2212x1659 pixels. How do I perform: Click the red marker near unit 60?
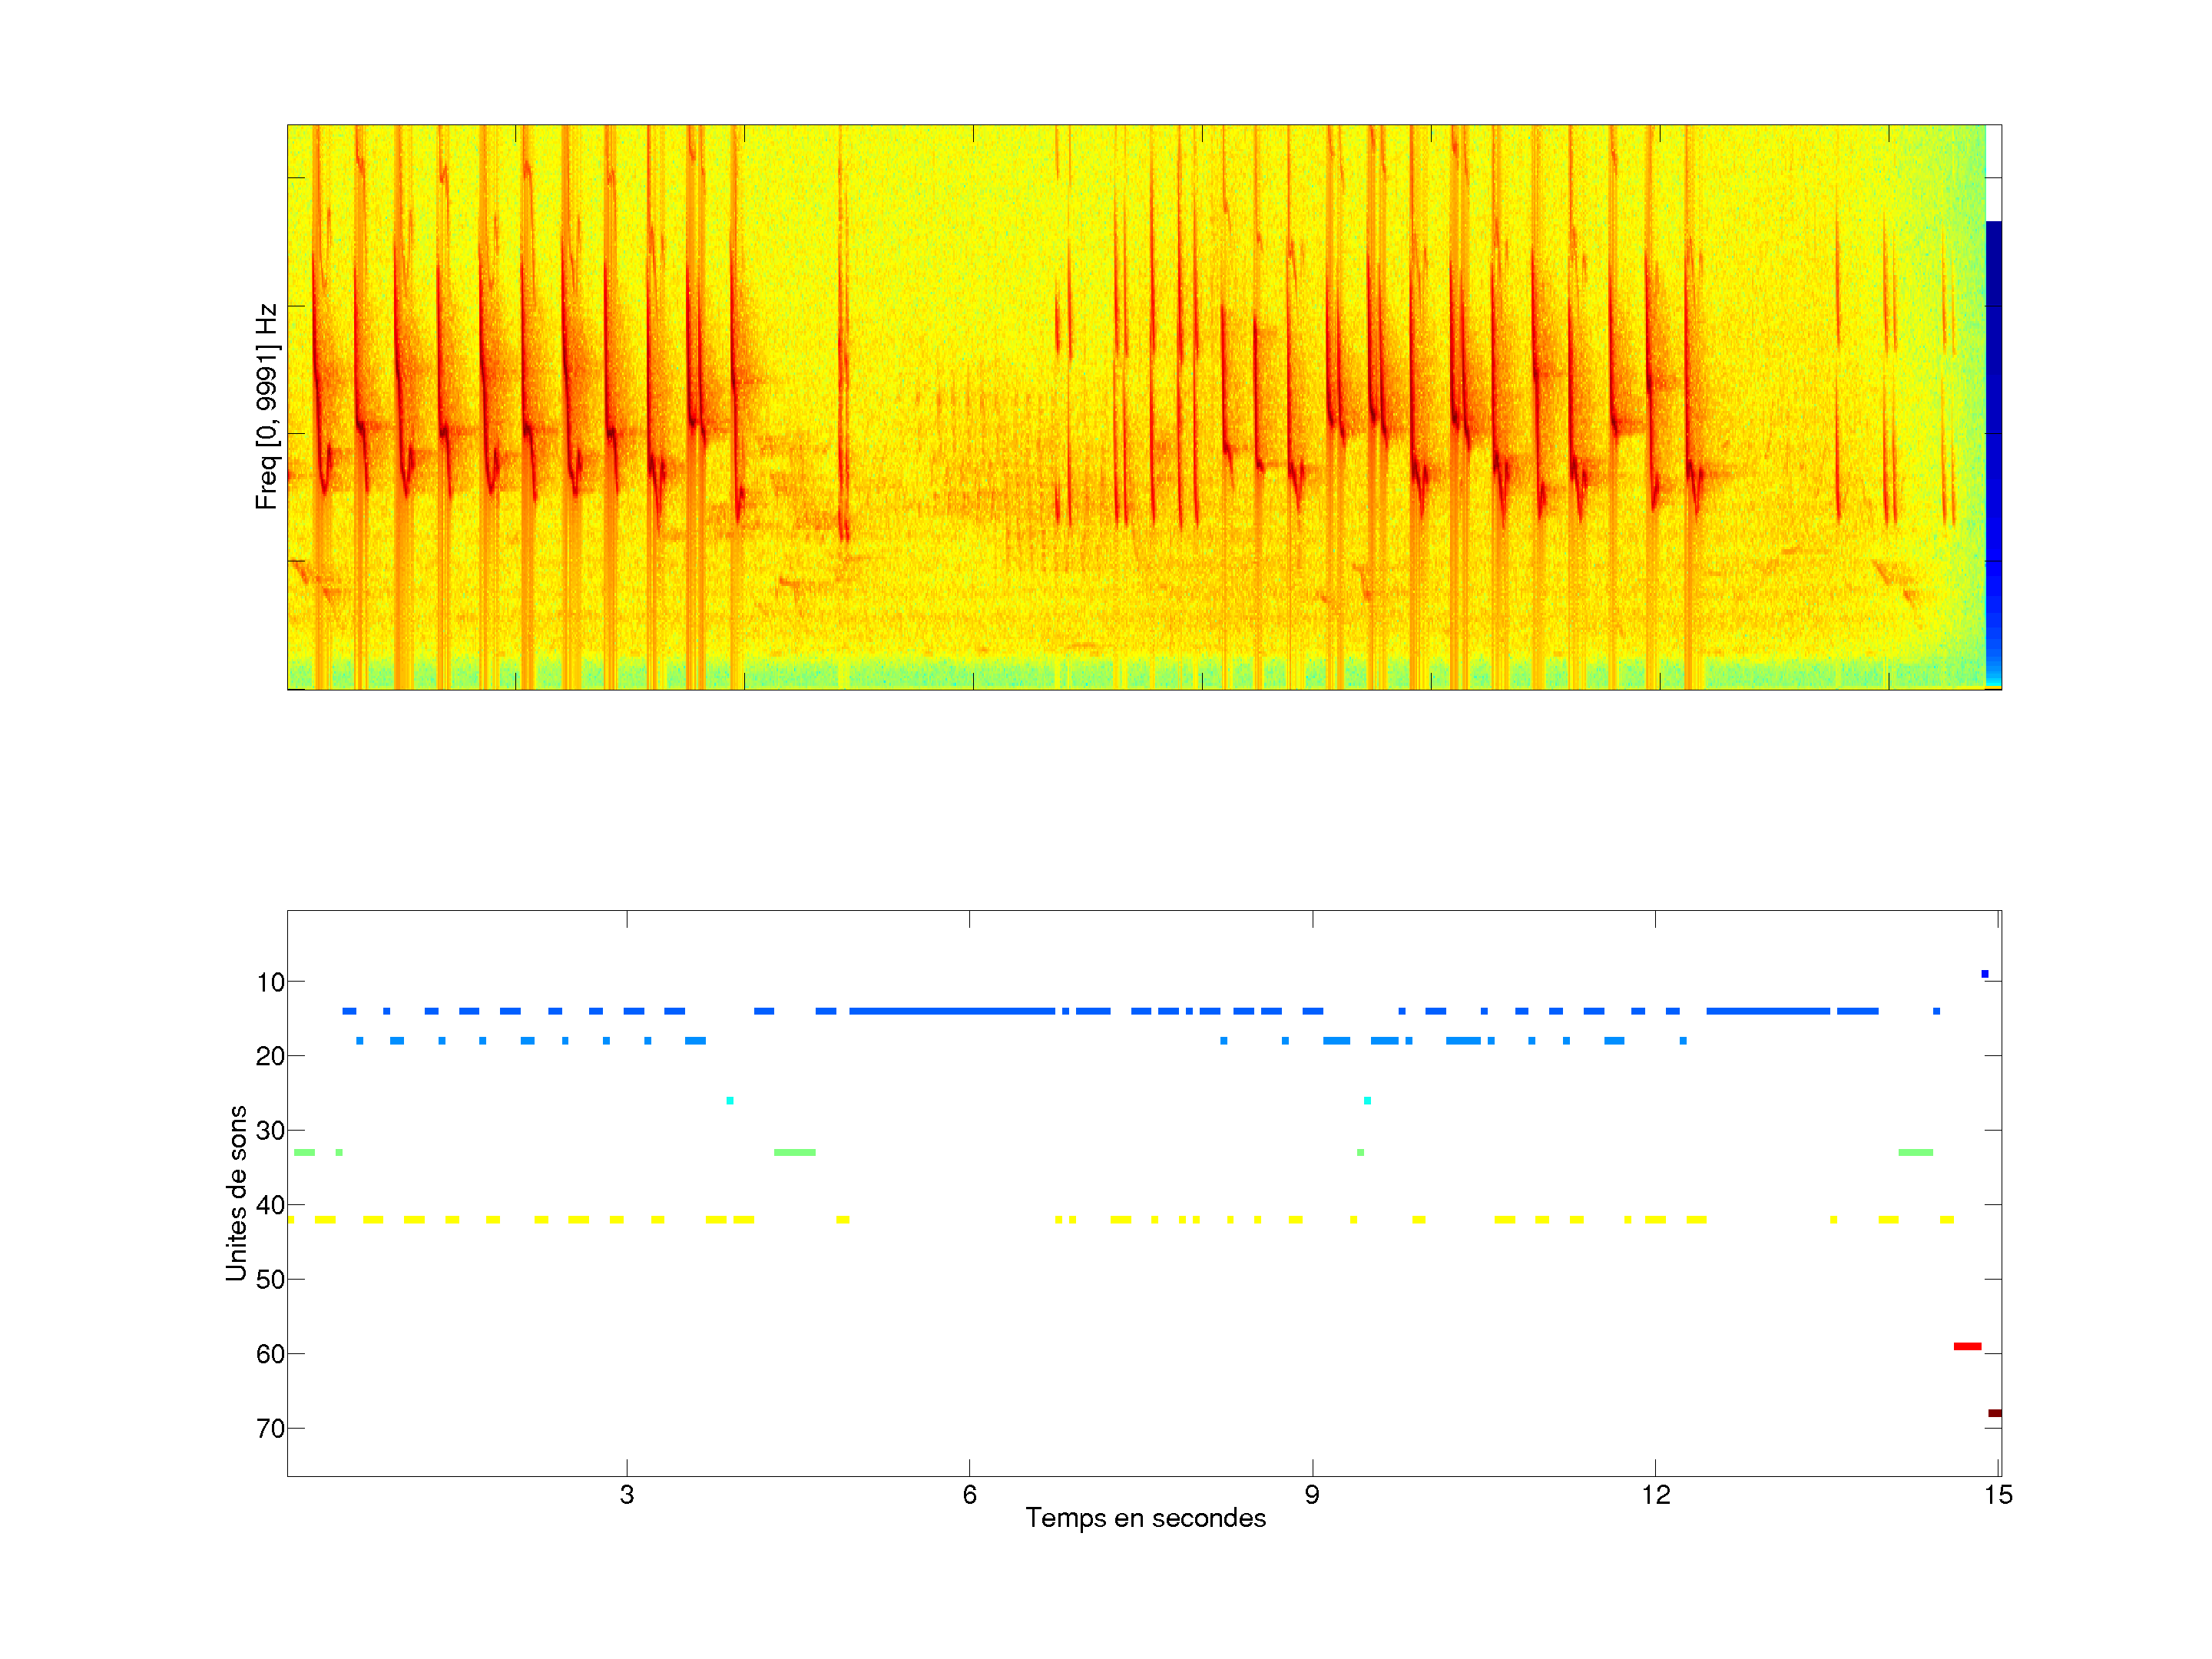point(1967,1346)
